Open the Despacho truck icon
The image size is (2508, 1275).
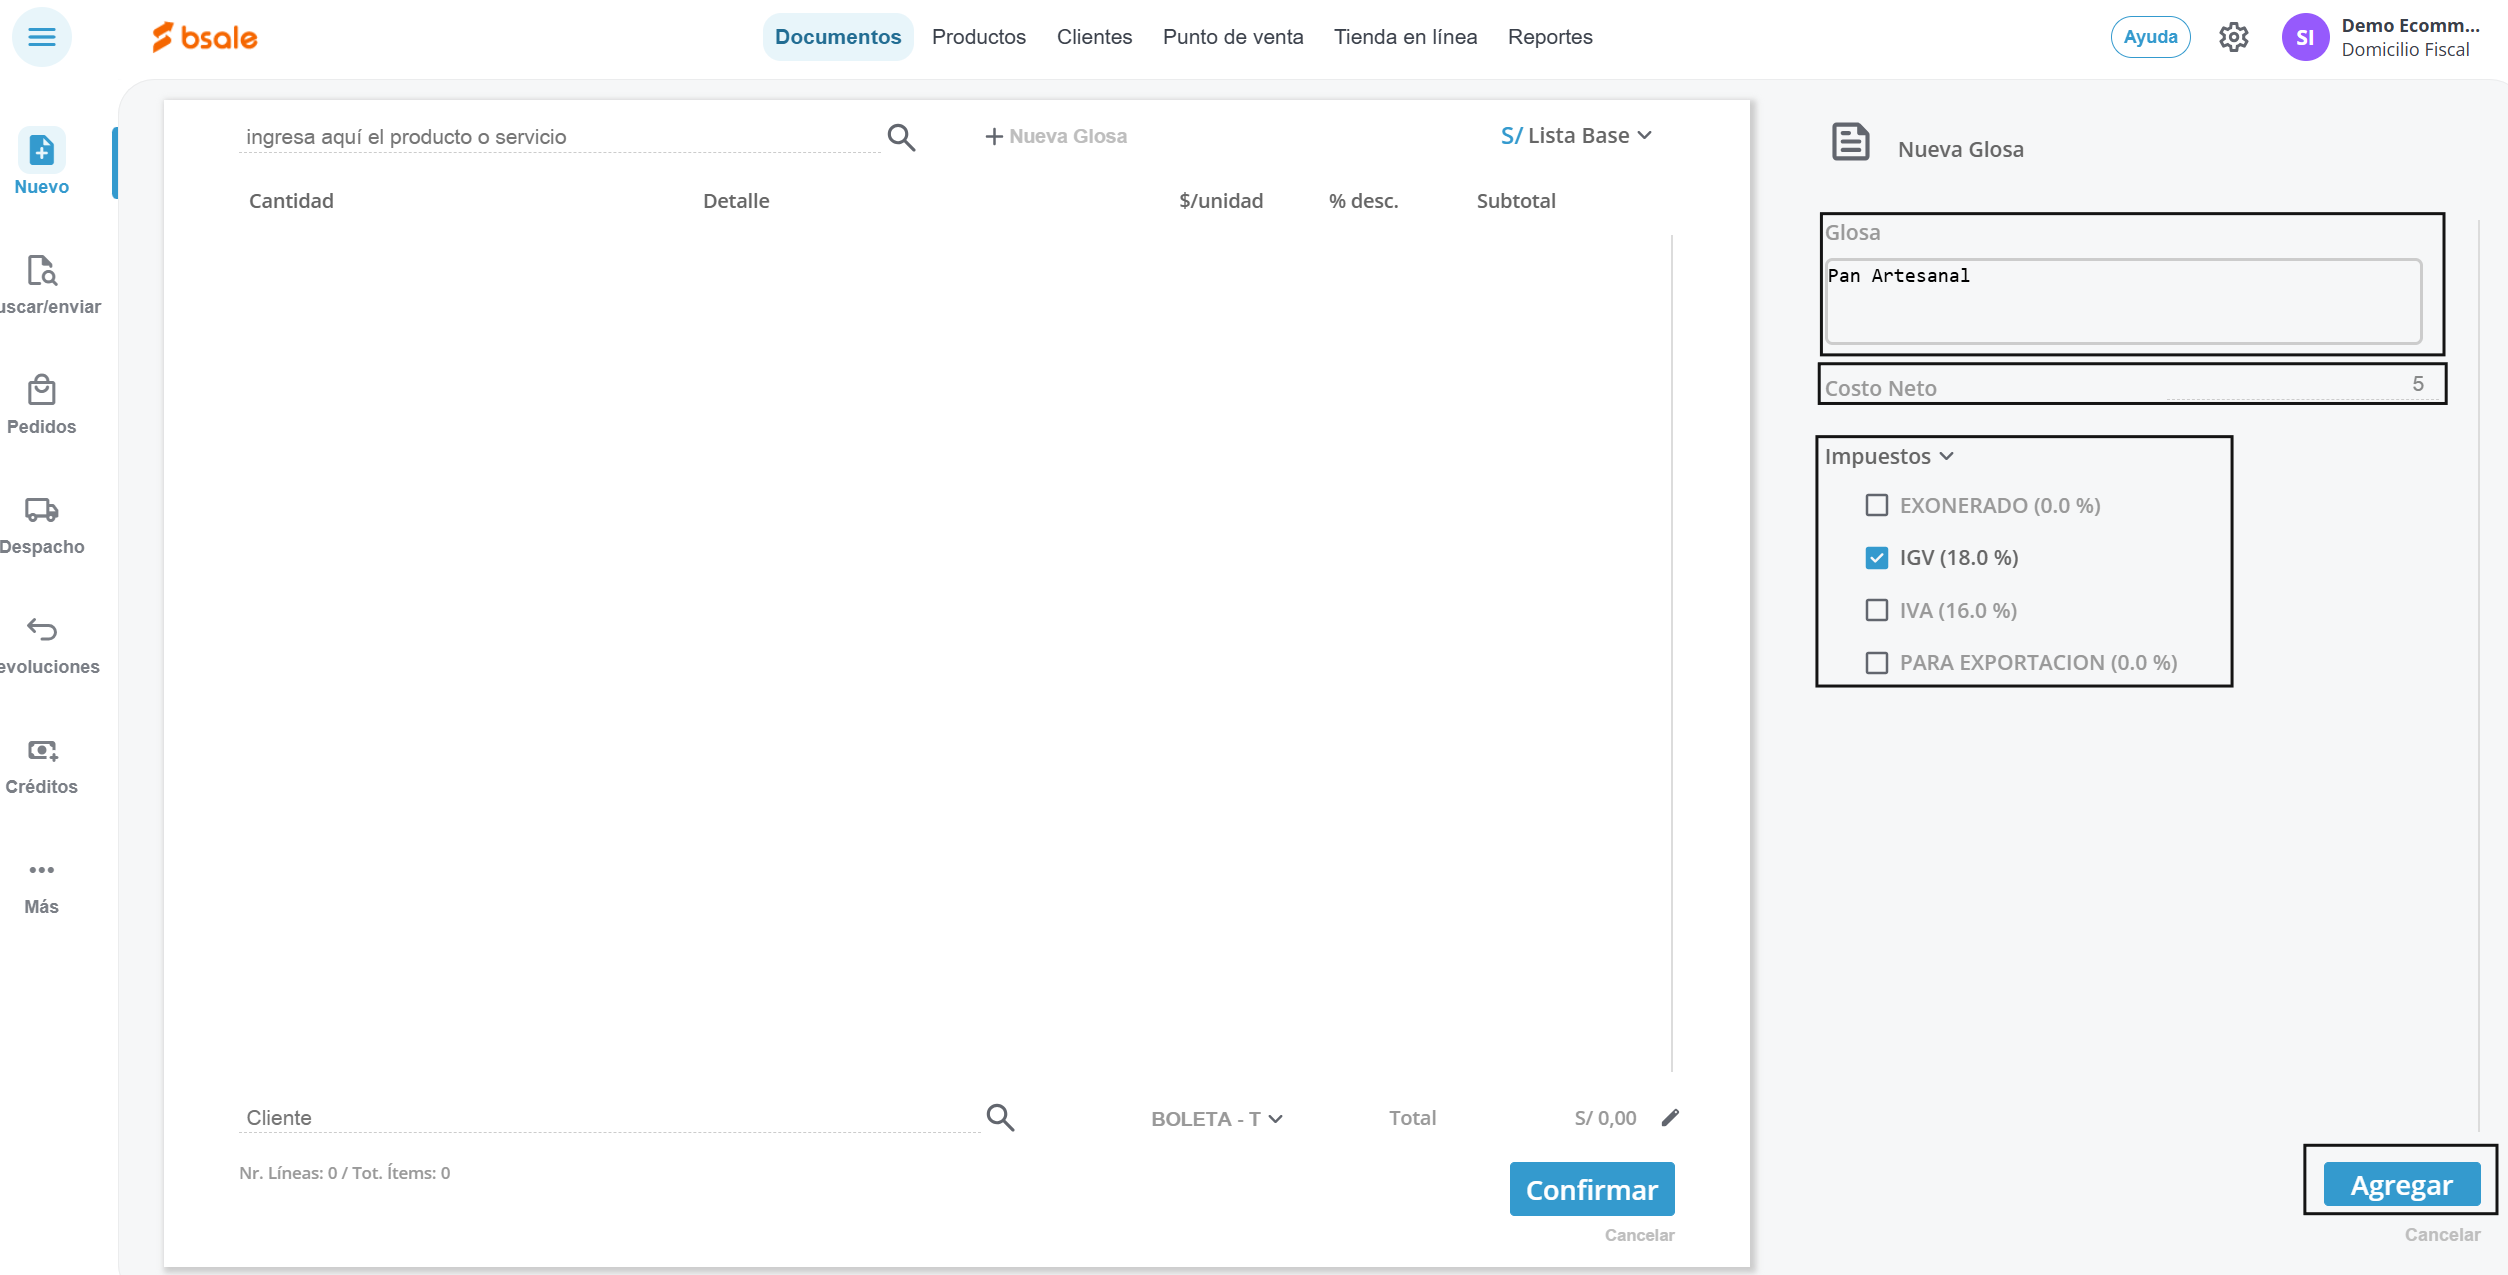click(x=41, y=510)
